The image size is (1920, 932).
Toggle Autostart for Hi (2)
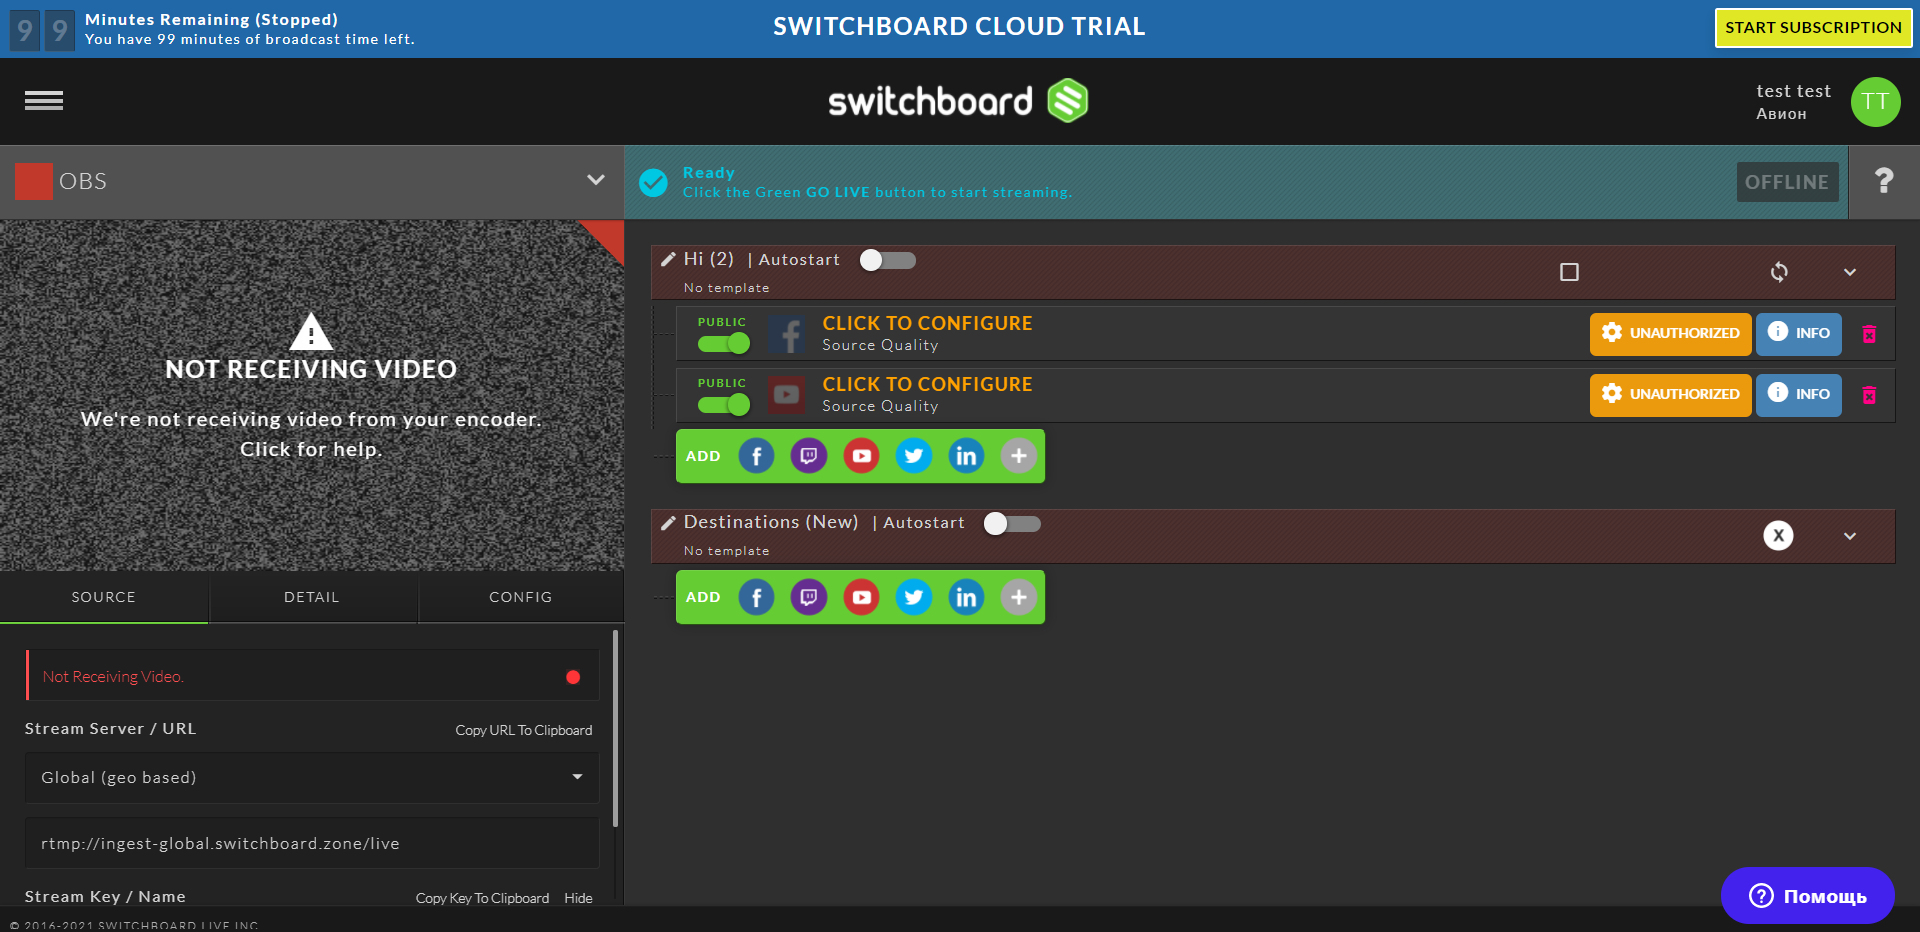(x=888, y=260)
